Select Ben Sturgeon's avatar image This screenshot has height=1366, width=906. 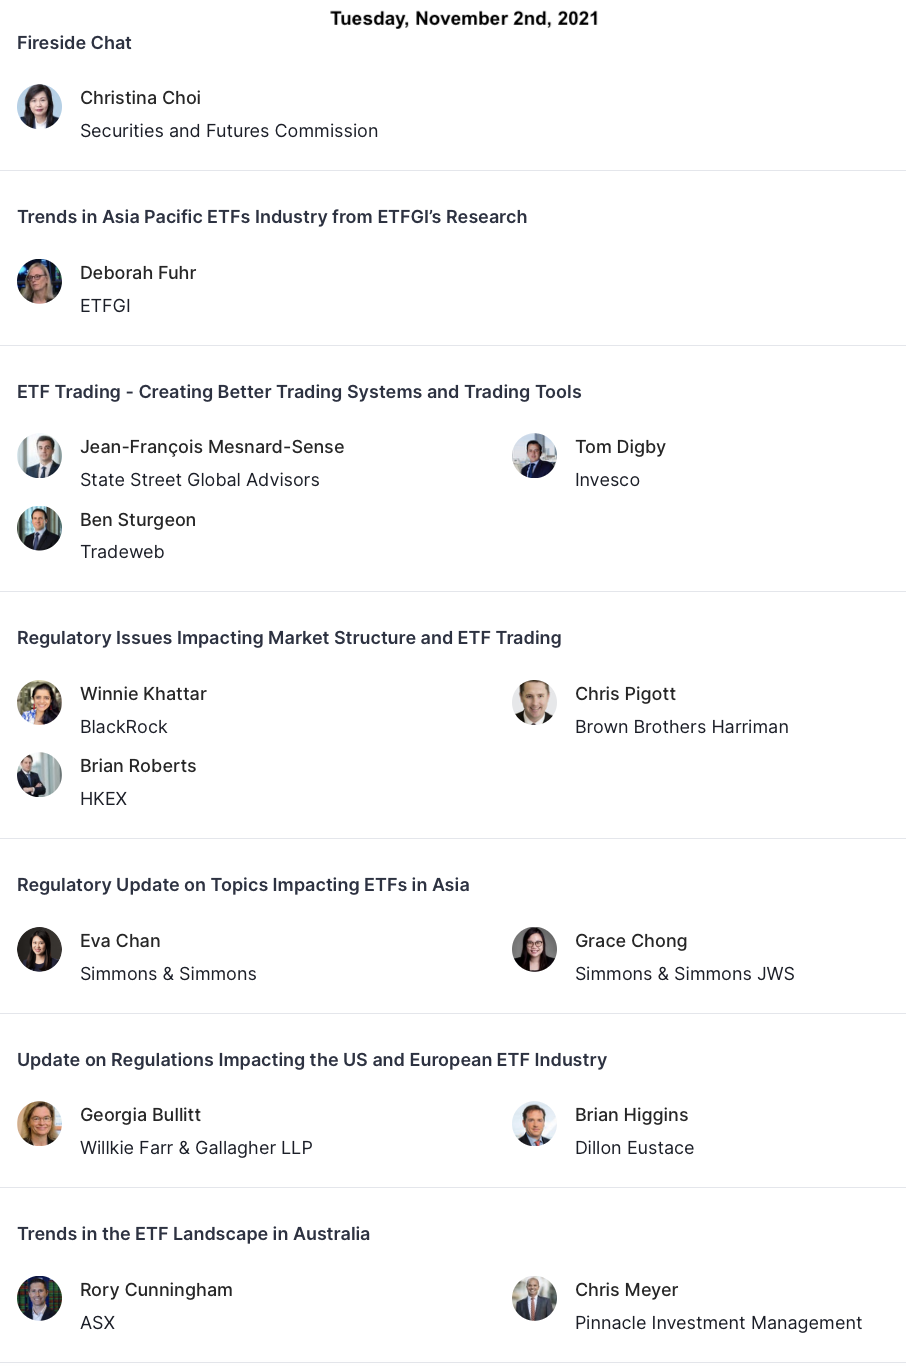click(x=39, y=529)
